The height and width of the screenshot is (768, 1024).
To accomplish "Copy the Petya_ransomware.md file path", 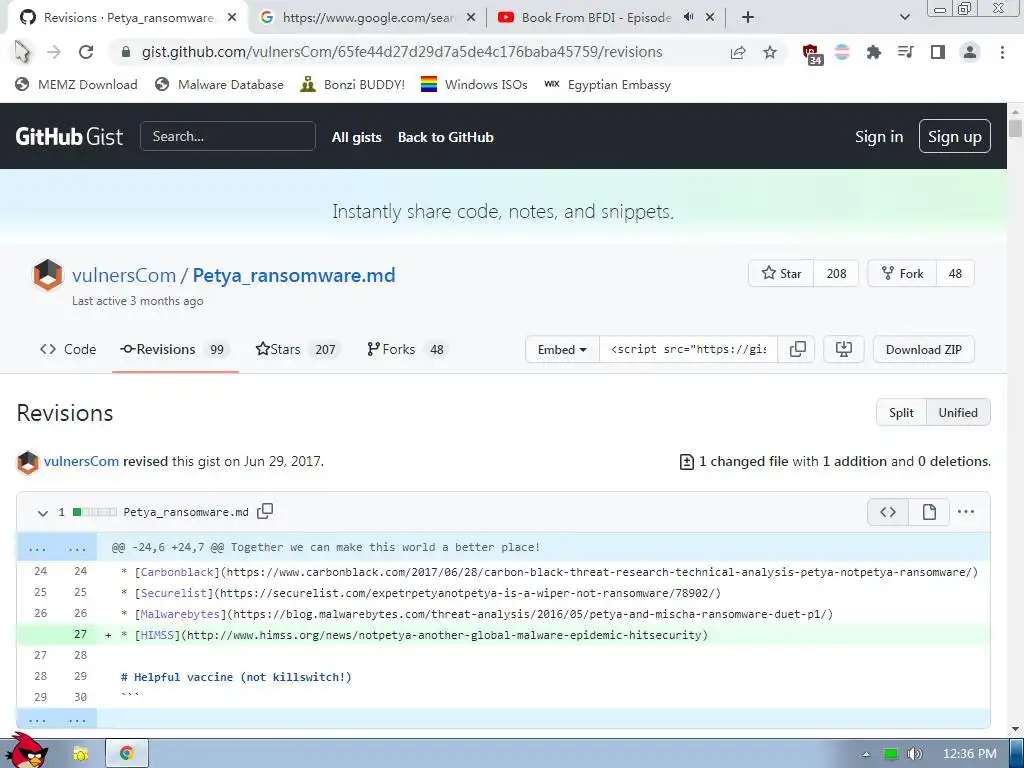I will tap(264, 511).
